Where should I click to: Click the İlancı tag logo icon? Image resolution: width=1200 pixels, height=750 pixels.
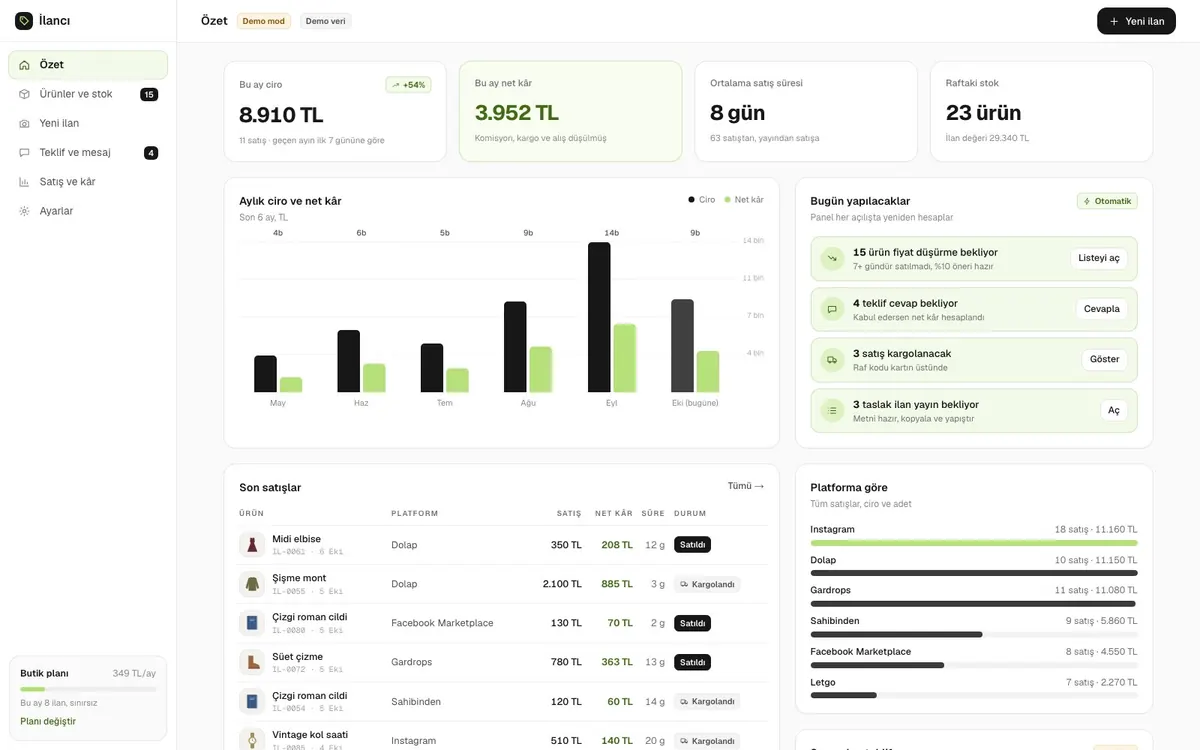pos(24,21)
